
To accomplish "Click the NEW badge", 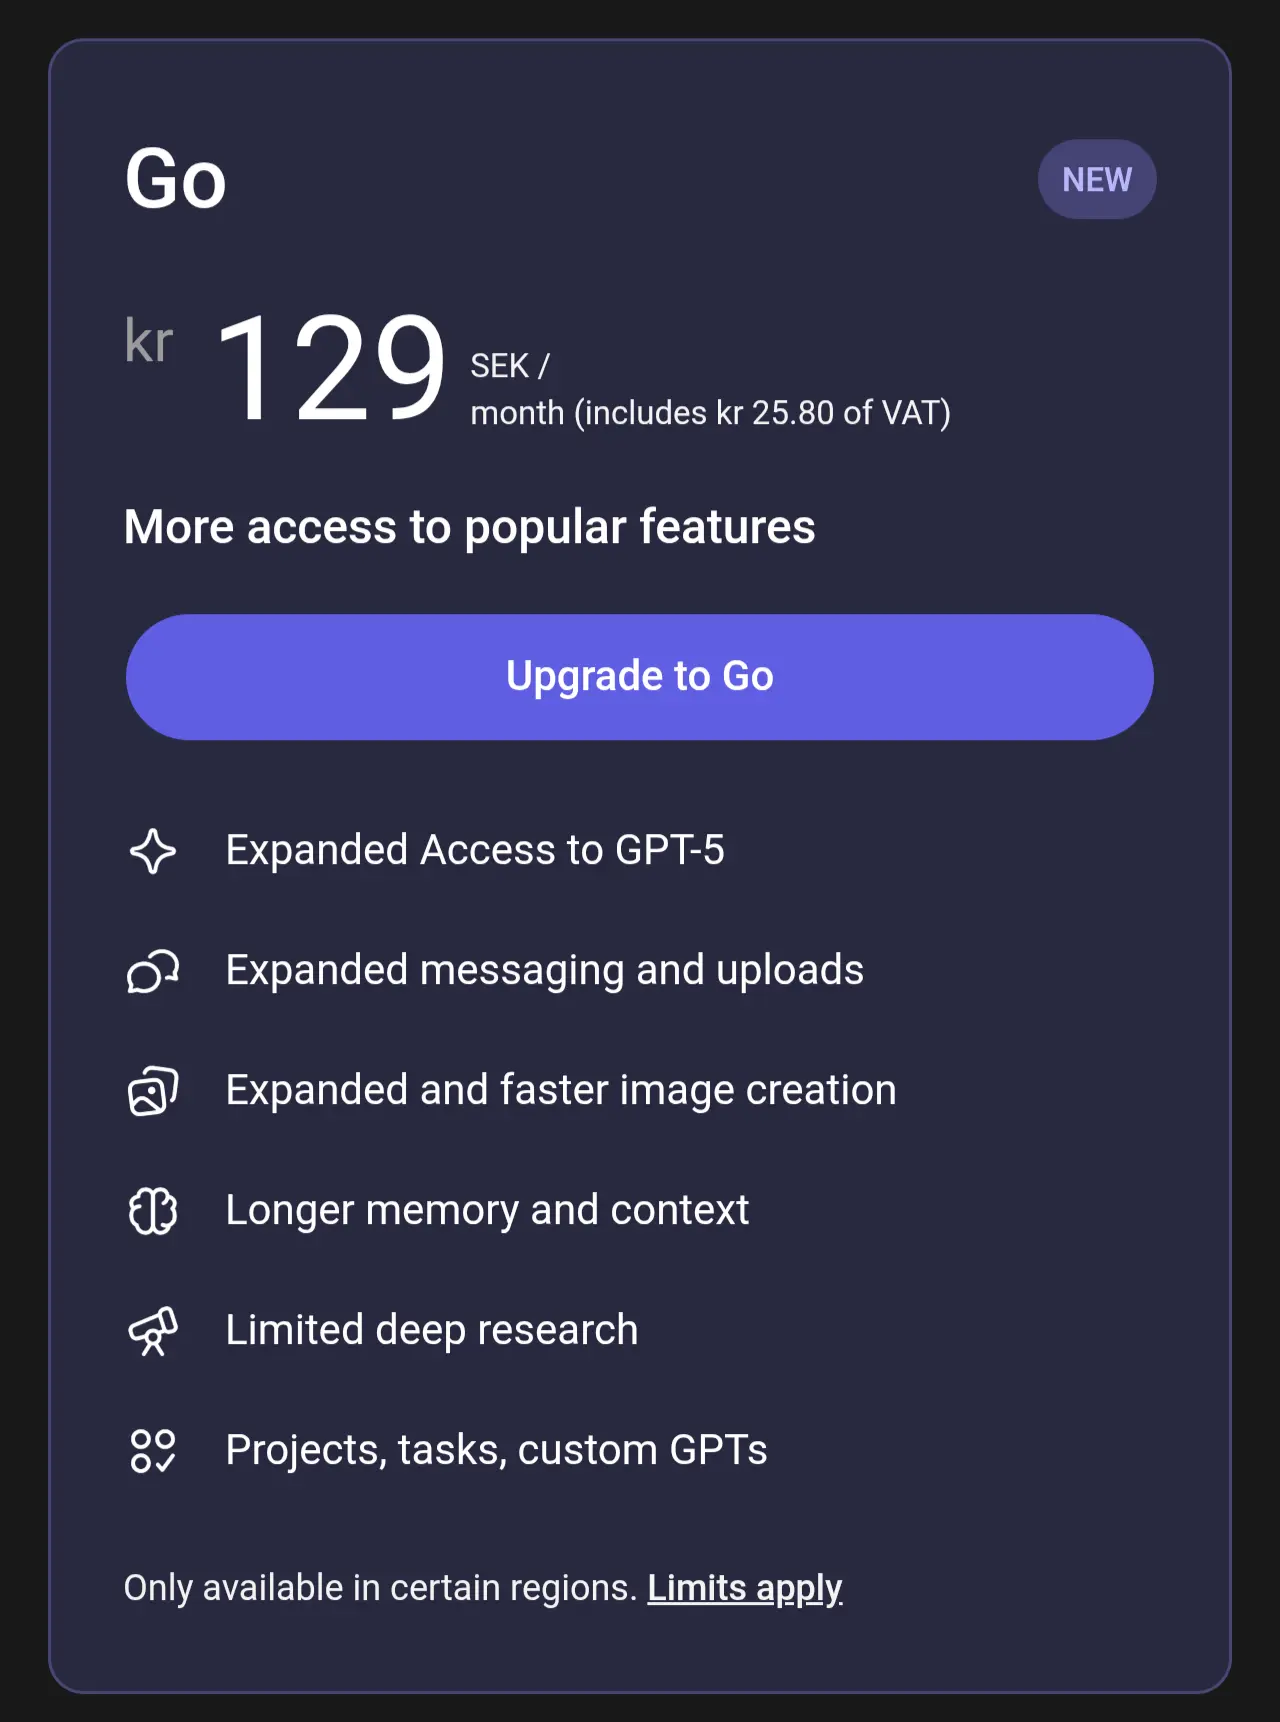I will click(1097, 180).
